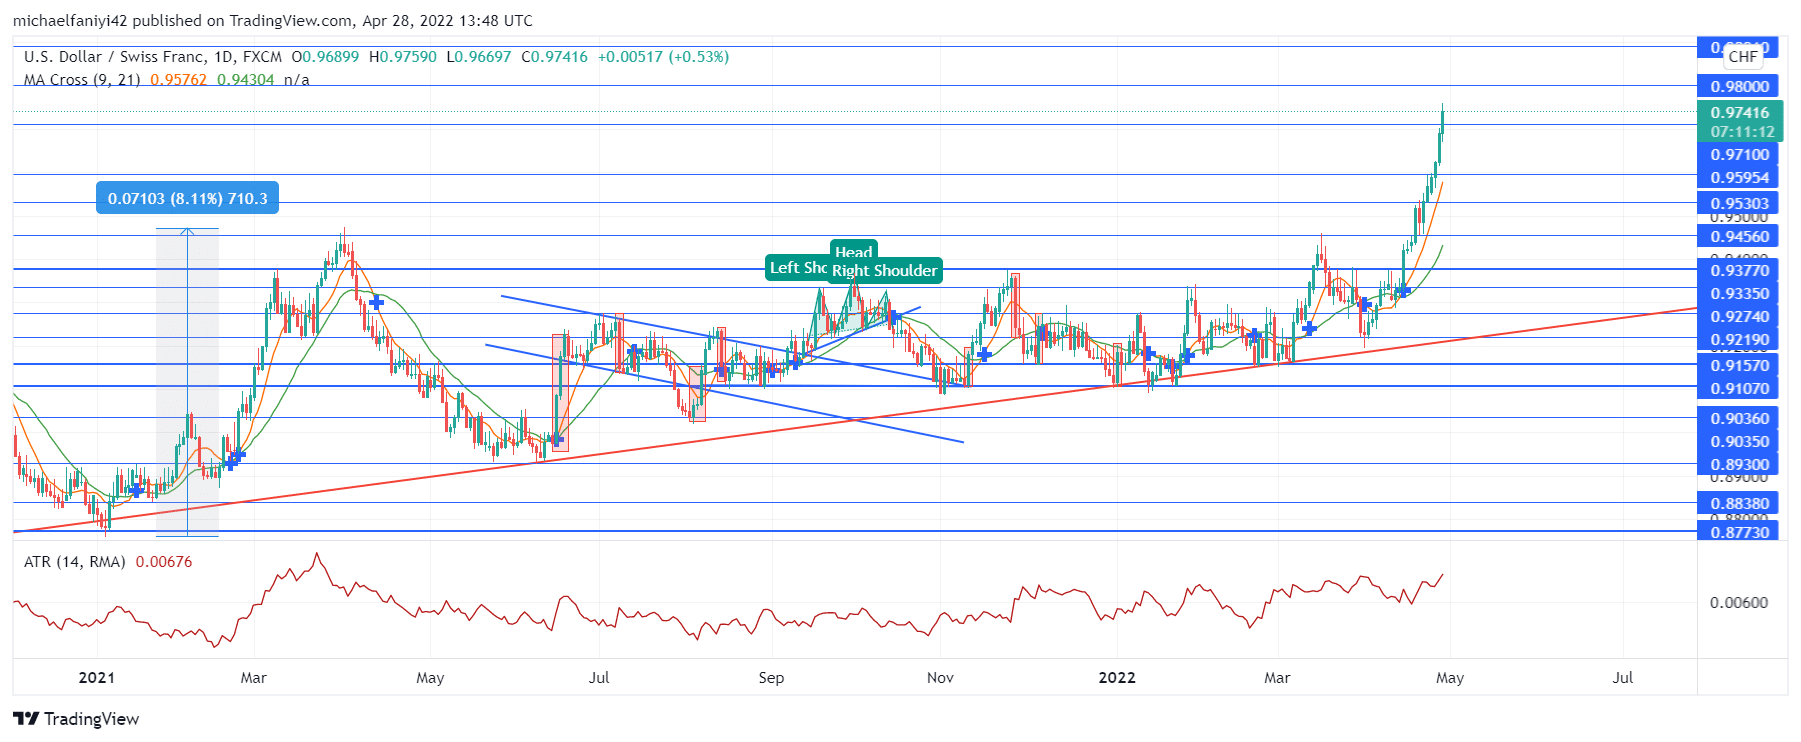Click the ATR (14, RMA) indicator title
The width and height of the screenshot is (1801, 742).
point(75,562)
